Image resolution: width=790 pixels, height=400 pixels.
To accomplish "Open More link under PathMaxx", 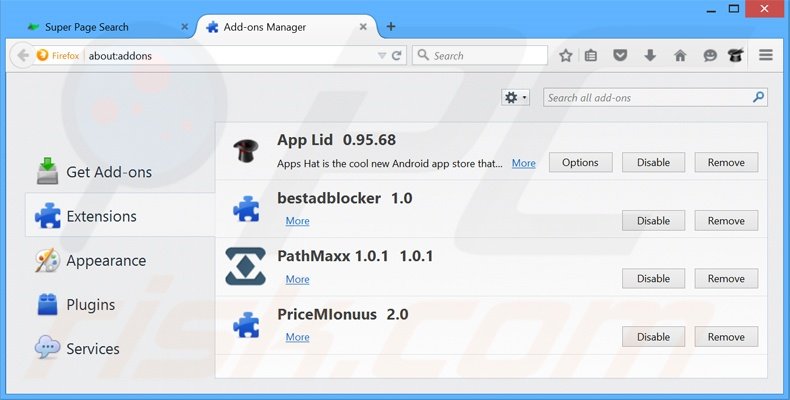I will [x=297, y=280].
